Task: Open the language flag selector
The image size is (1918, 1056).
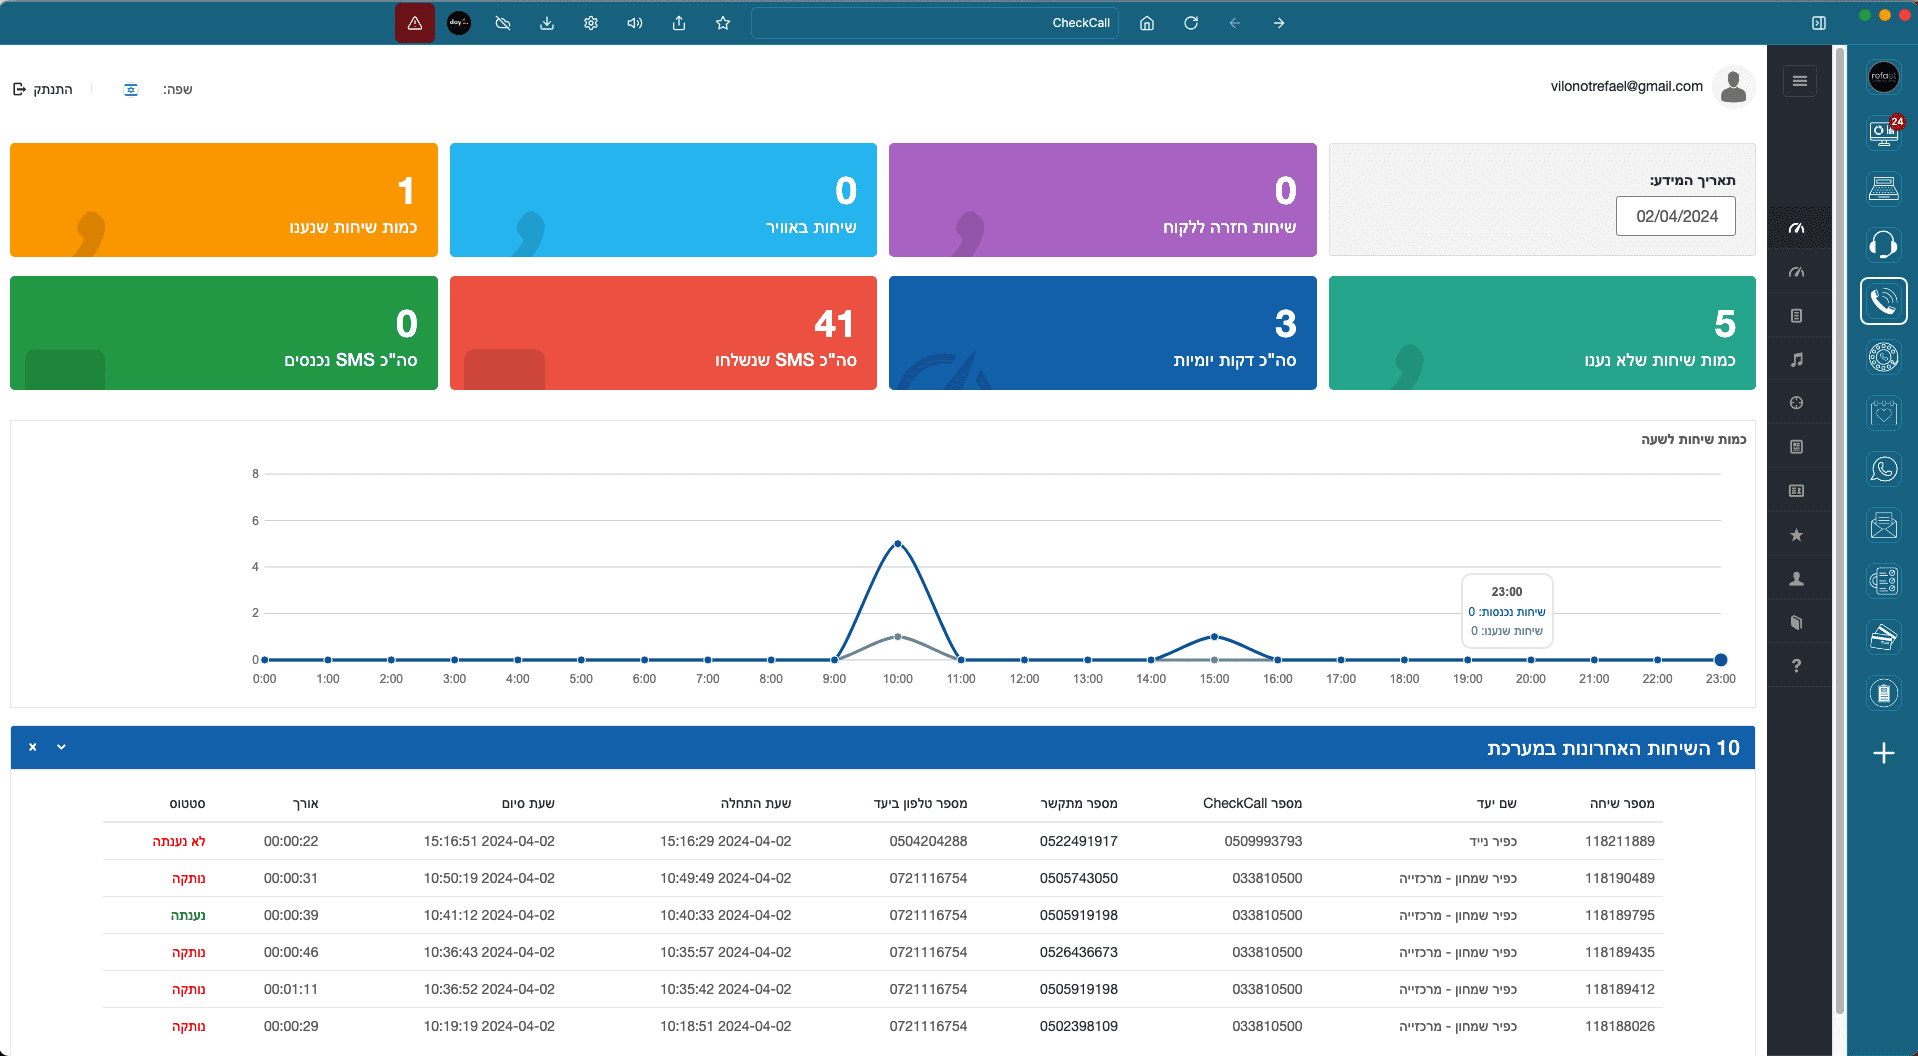Action: 131,90
